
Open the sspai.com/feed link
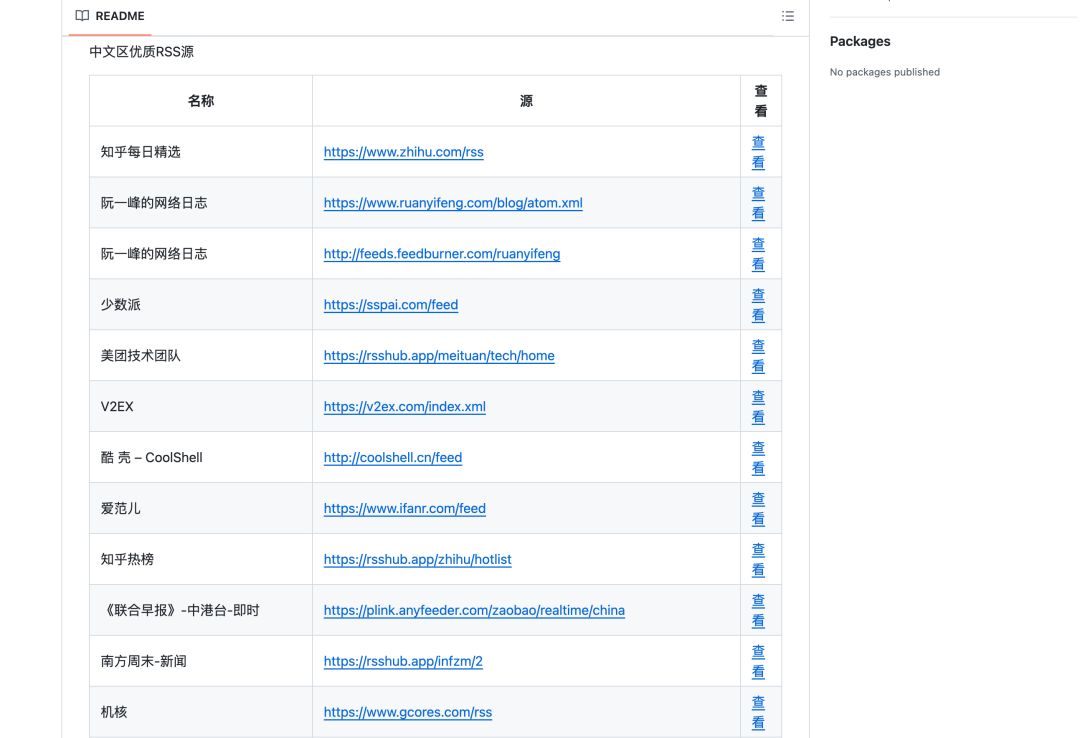pos(391,305)
